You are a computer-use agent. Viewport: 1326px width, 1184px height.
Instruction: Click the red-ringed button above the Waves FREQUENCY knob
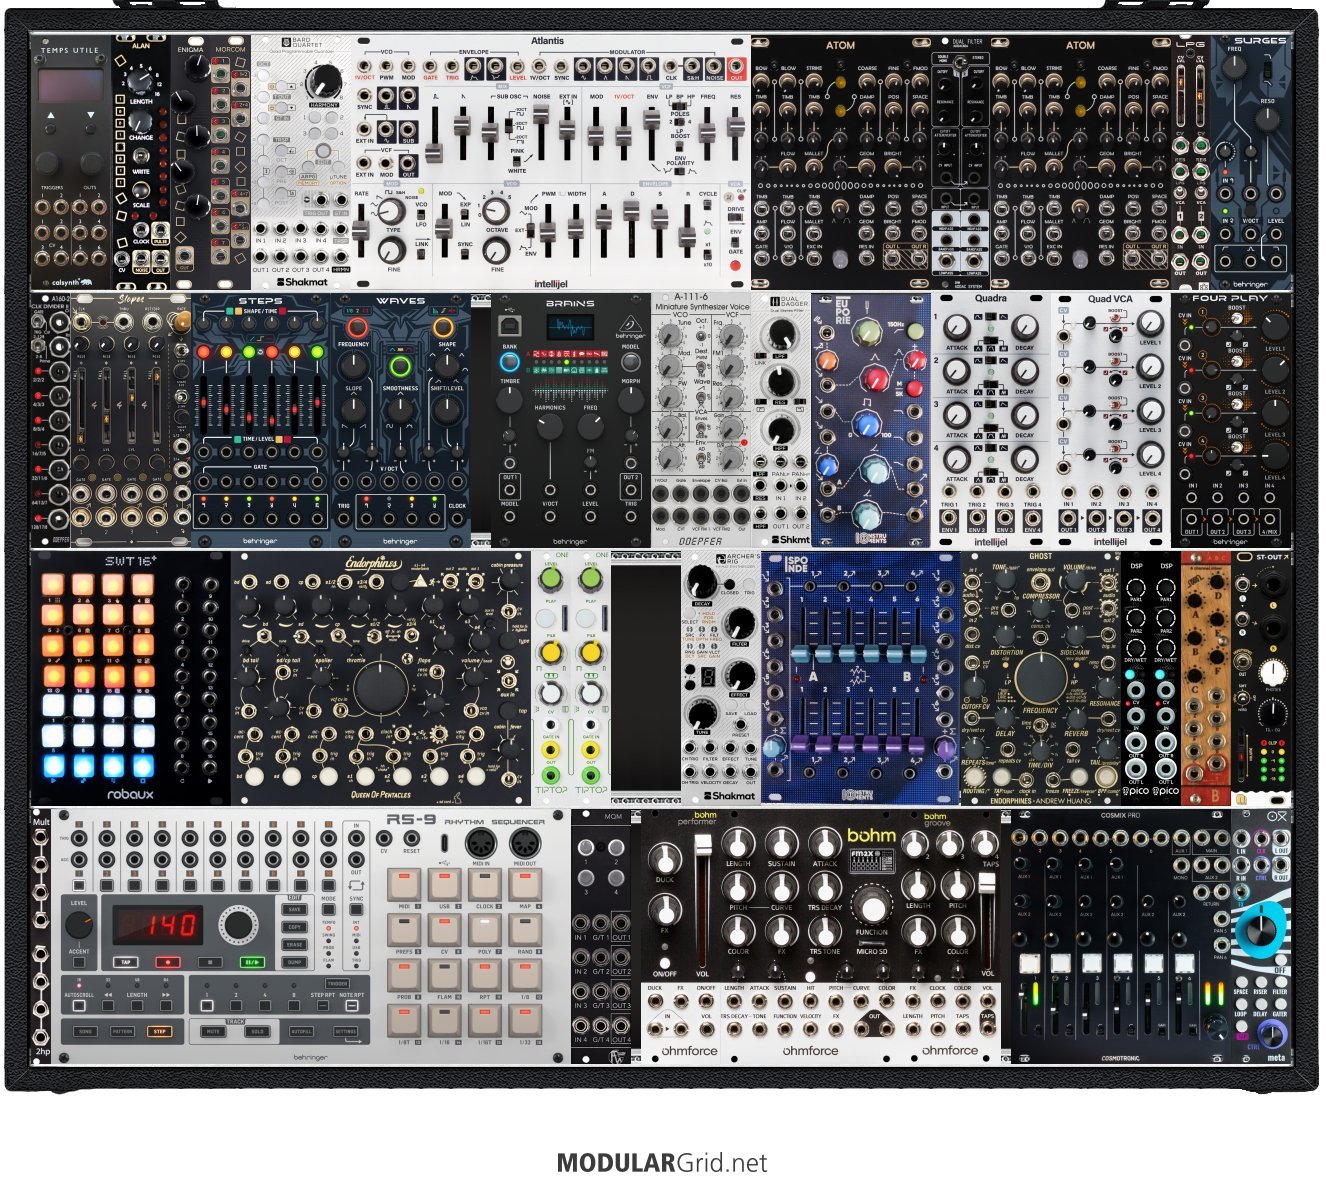click(357, 327)
